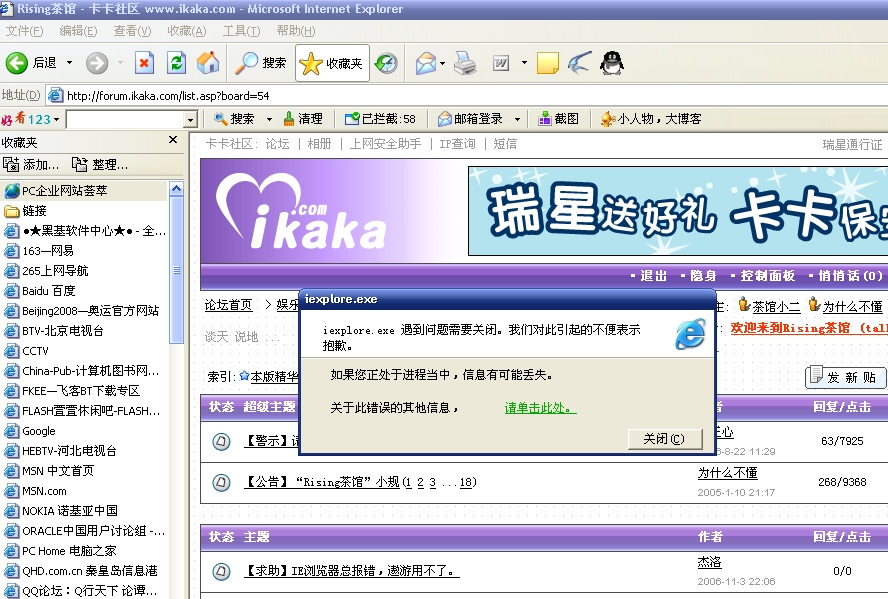The height and width of the screenshot is (599, 888).
Task: Click the blue bird messenger icon
Action: [580, 63]
